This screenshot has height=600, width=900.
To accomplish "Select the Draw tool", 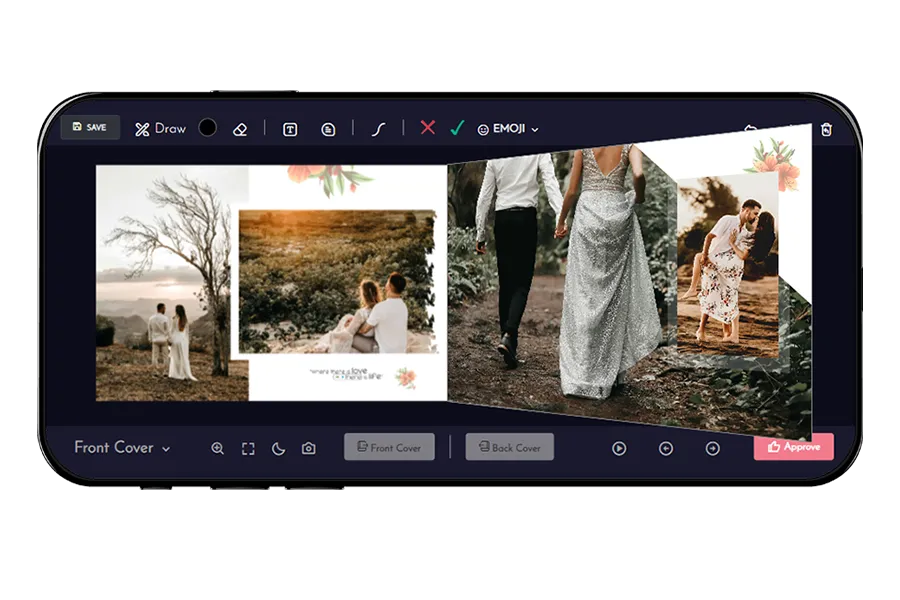I will pyautogui.click(x=160, y=129).
